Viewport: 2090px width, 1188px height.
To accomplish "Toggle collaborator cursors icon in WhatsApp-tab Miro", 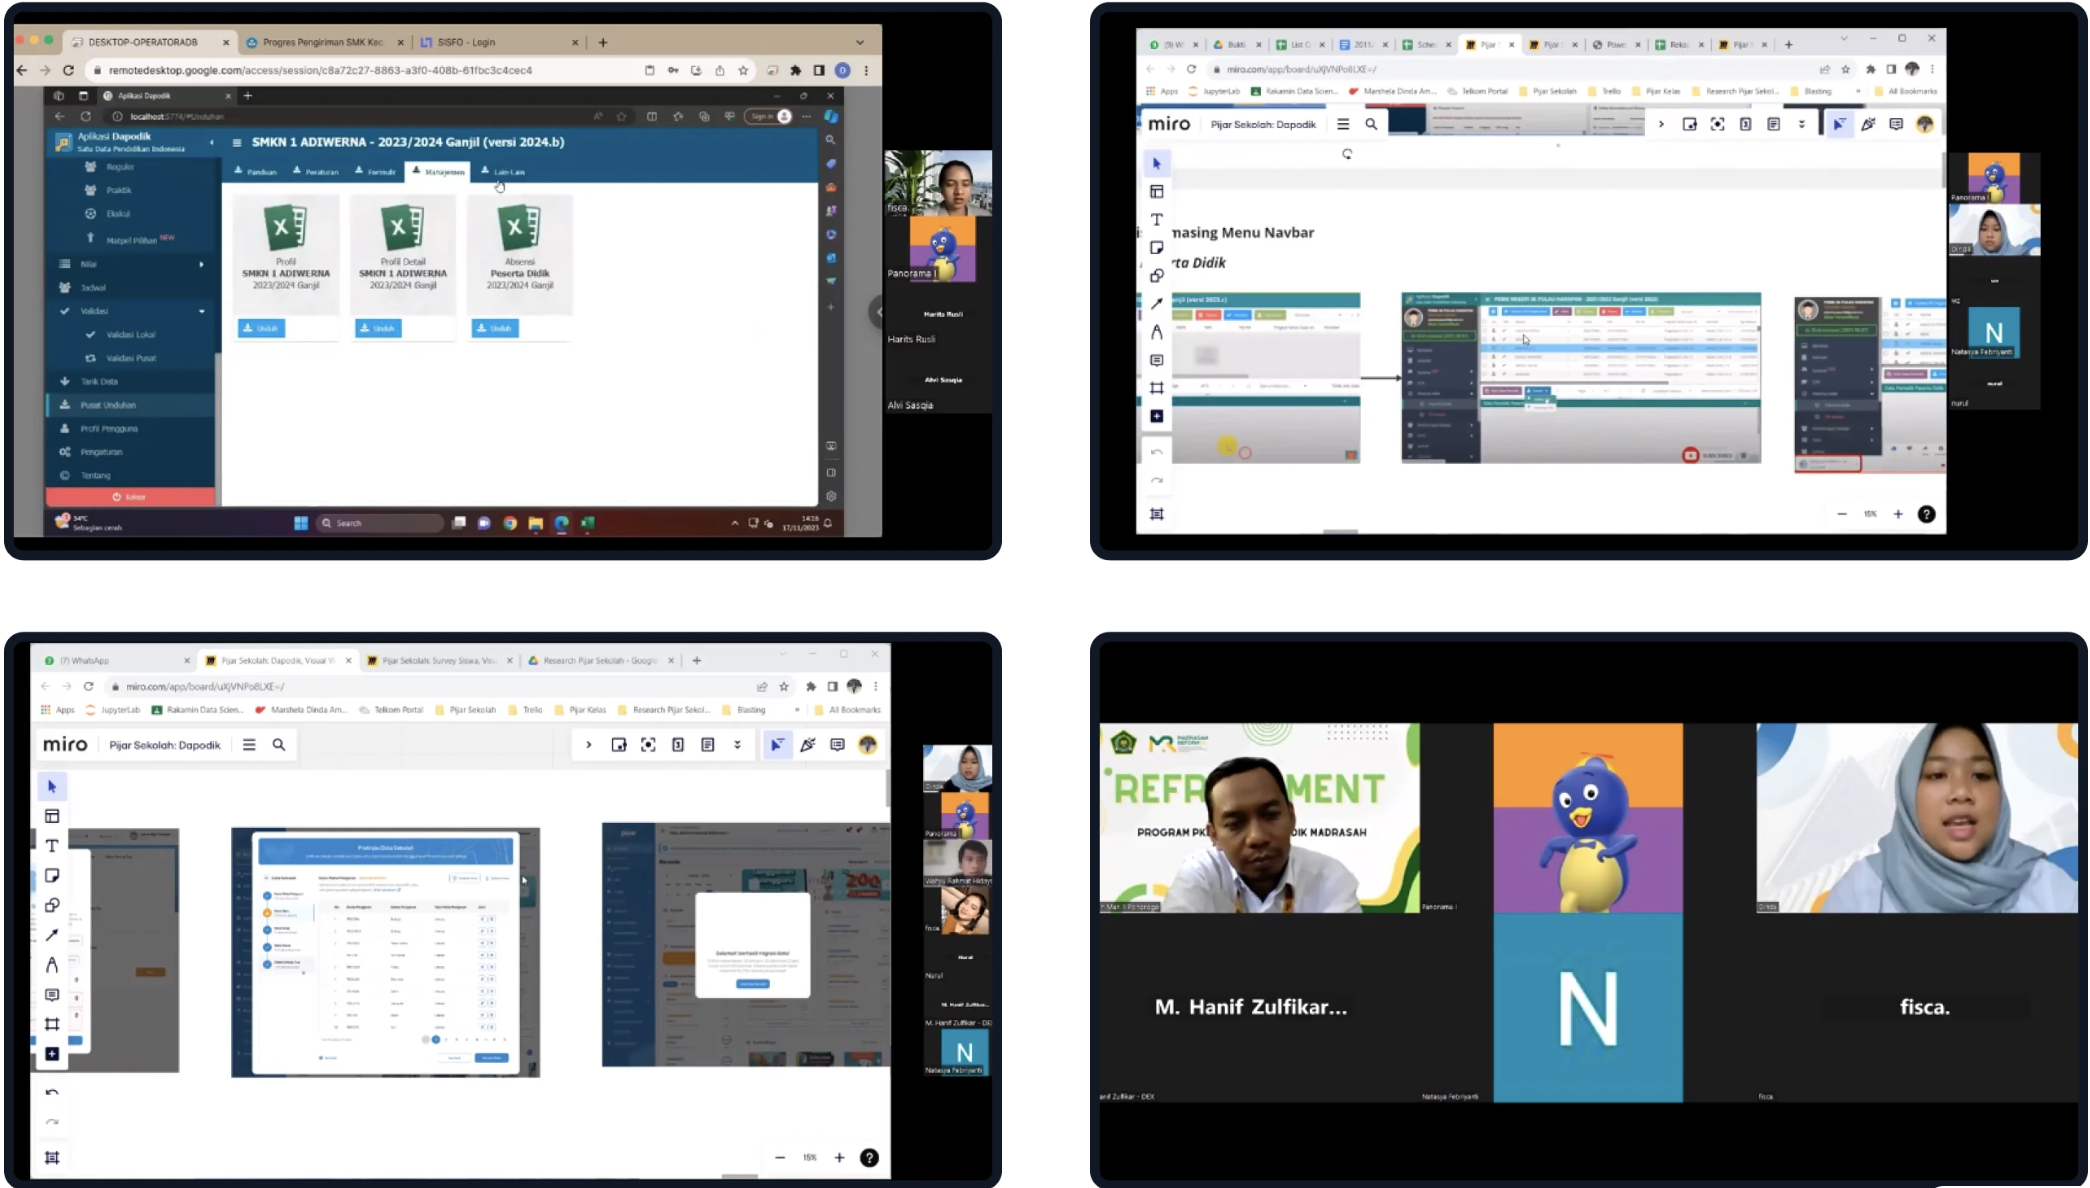I will point(777,744).
